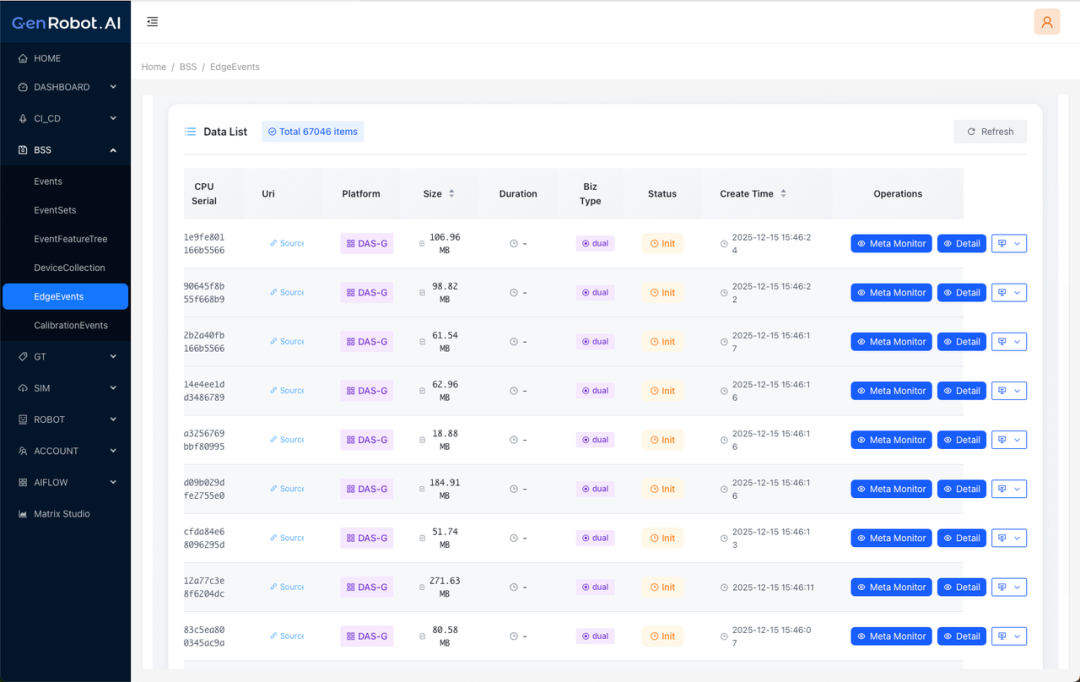Select CalibrationEvents in the sidebar
The image size is (1080, 682).
pyautogui.click(x=71, y=326)
